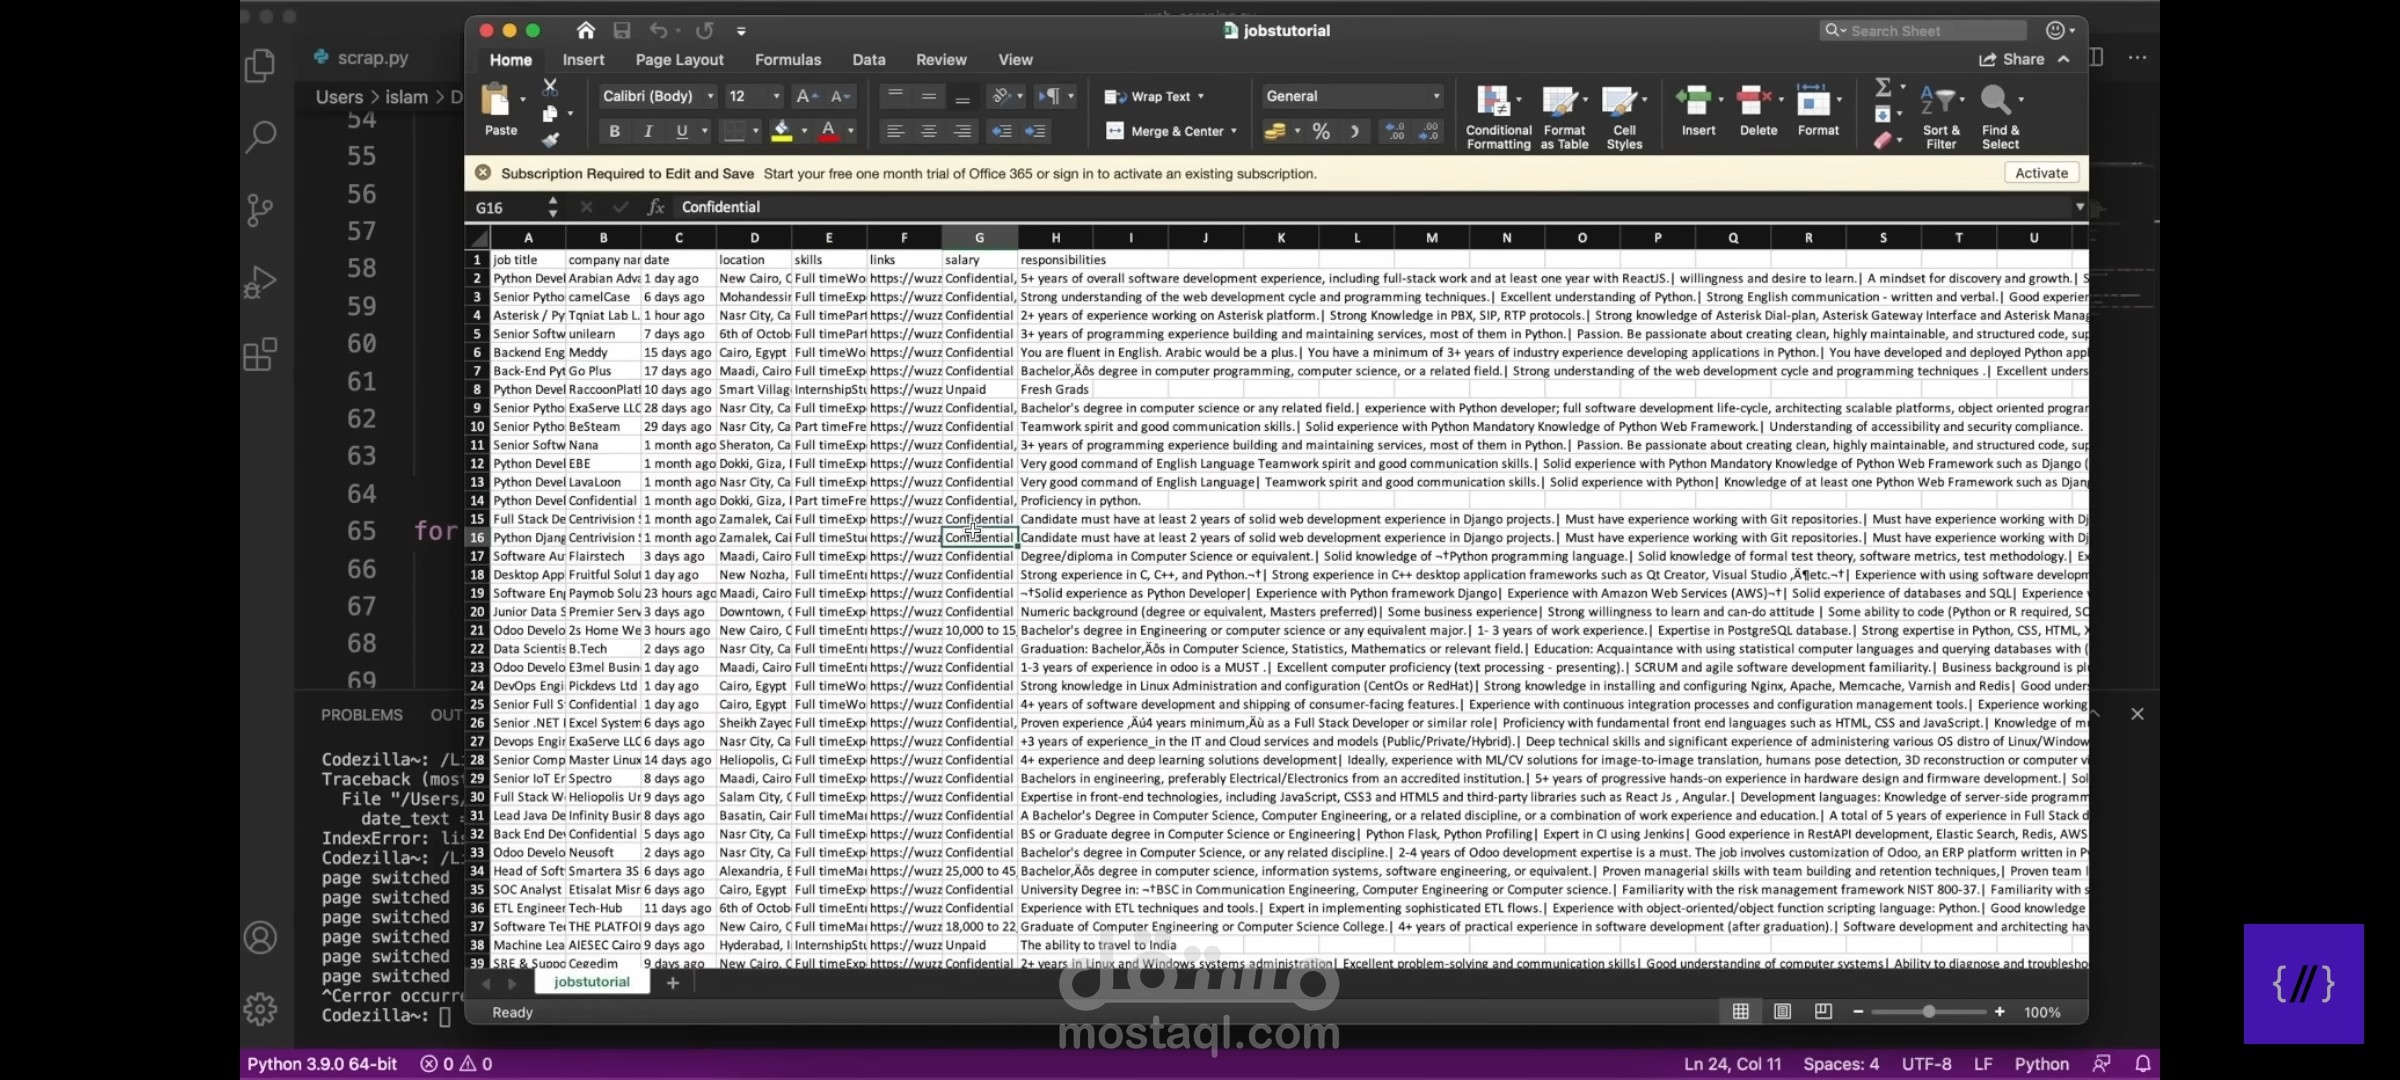This screenshot has width=2400, height=1080.
Task: Increase font size with the large A icon
Action: 805,96
